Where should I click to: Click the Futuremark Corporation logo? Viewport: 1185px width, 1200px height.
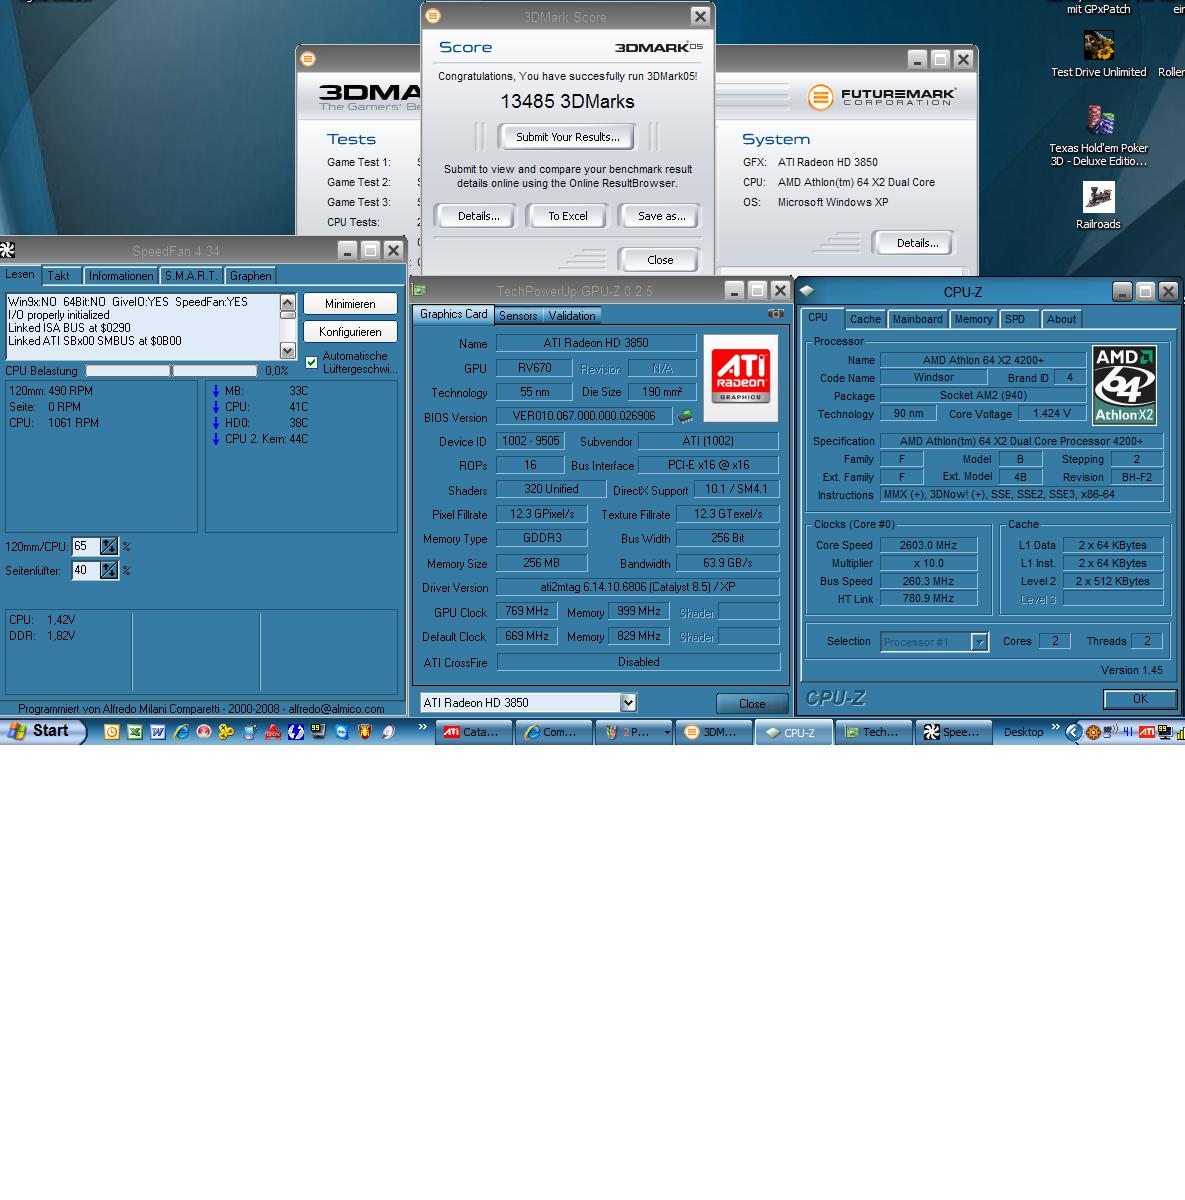click(x=881, y=97)
